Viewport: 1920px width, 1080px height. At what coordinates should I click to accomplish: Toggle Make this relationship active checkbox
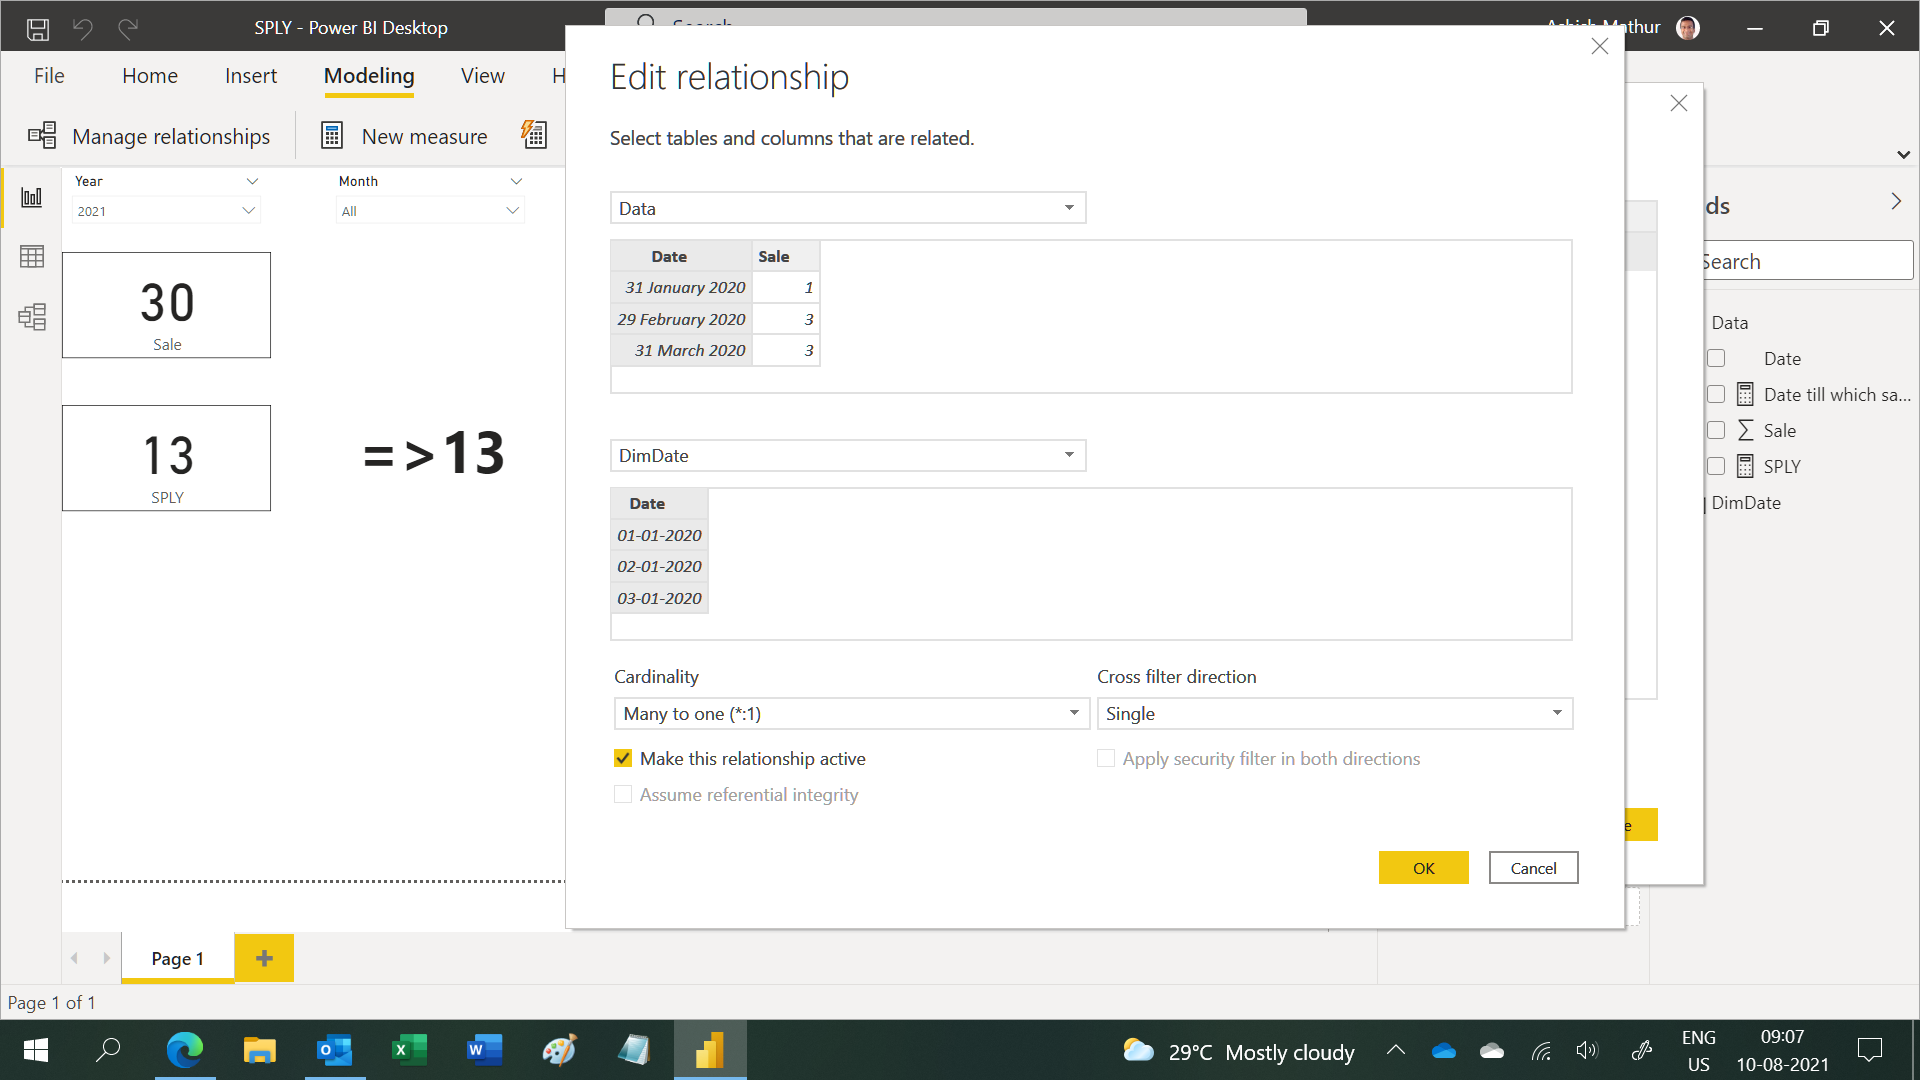623,759
